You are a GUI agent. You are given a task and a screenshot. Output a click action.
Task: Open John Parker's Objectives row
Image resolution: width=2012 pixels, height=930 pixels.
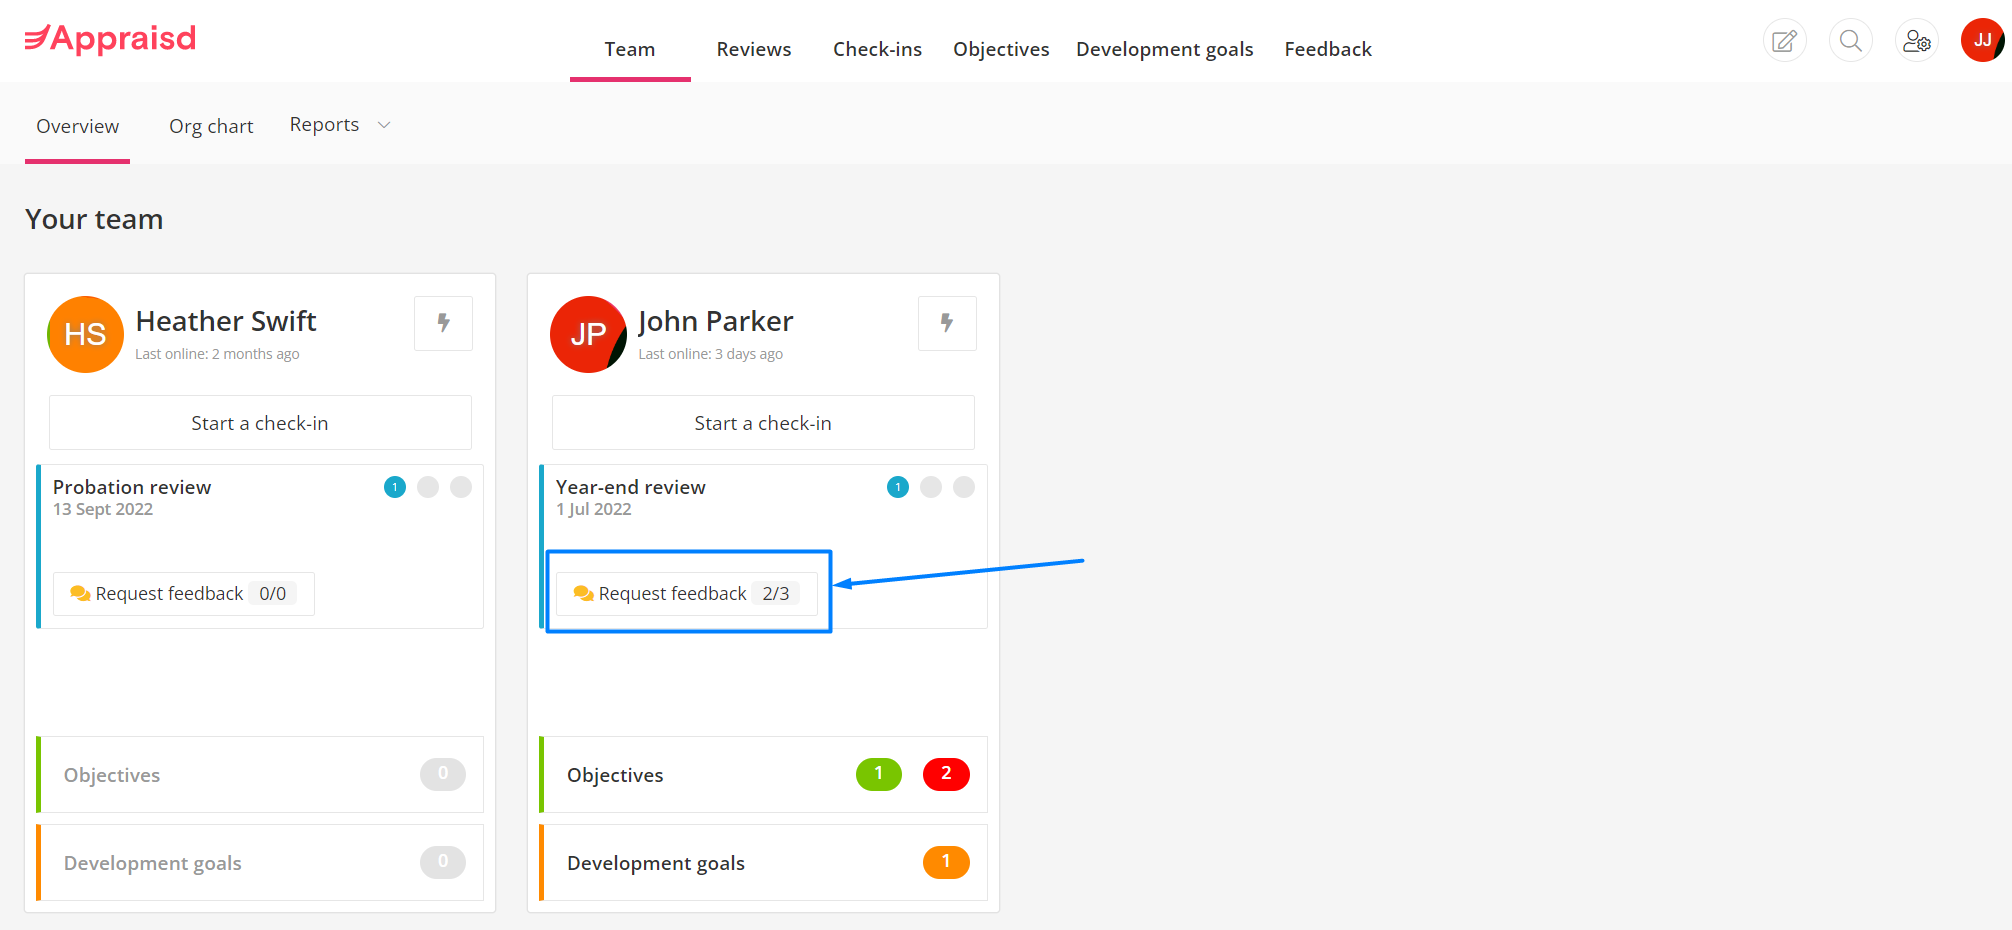point(764,775)
